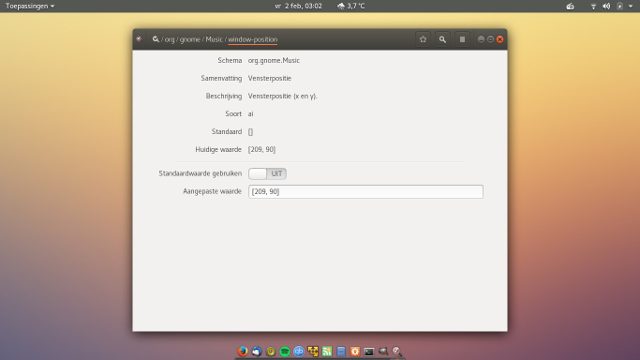Image resolution: width=640 pixels, height=360 pixels.
Task: Open the Wi-Fi network indicator
Action: click(593, 6)
